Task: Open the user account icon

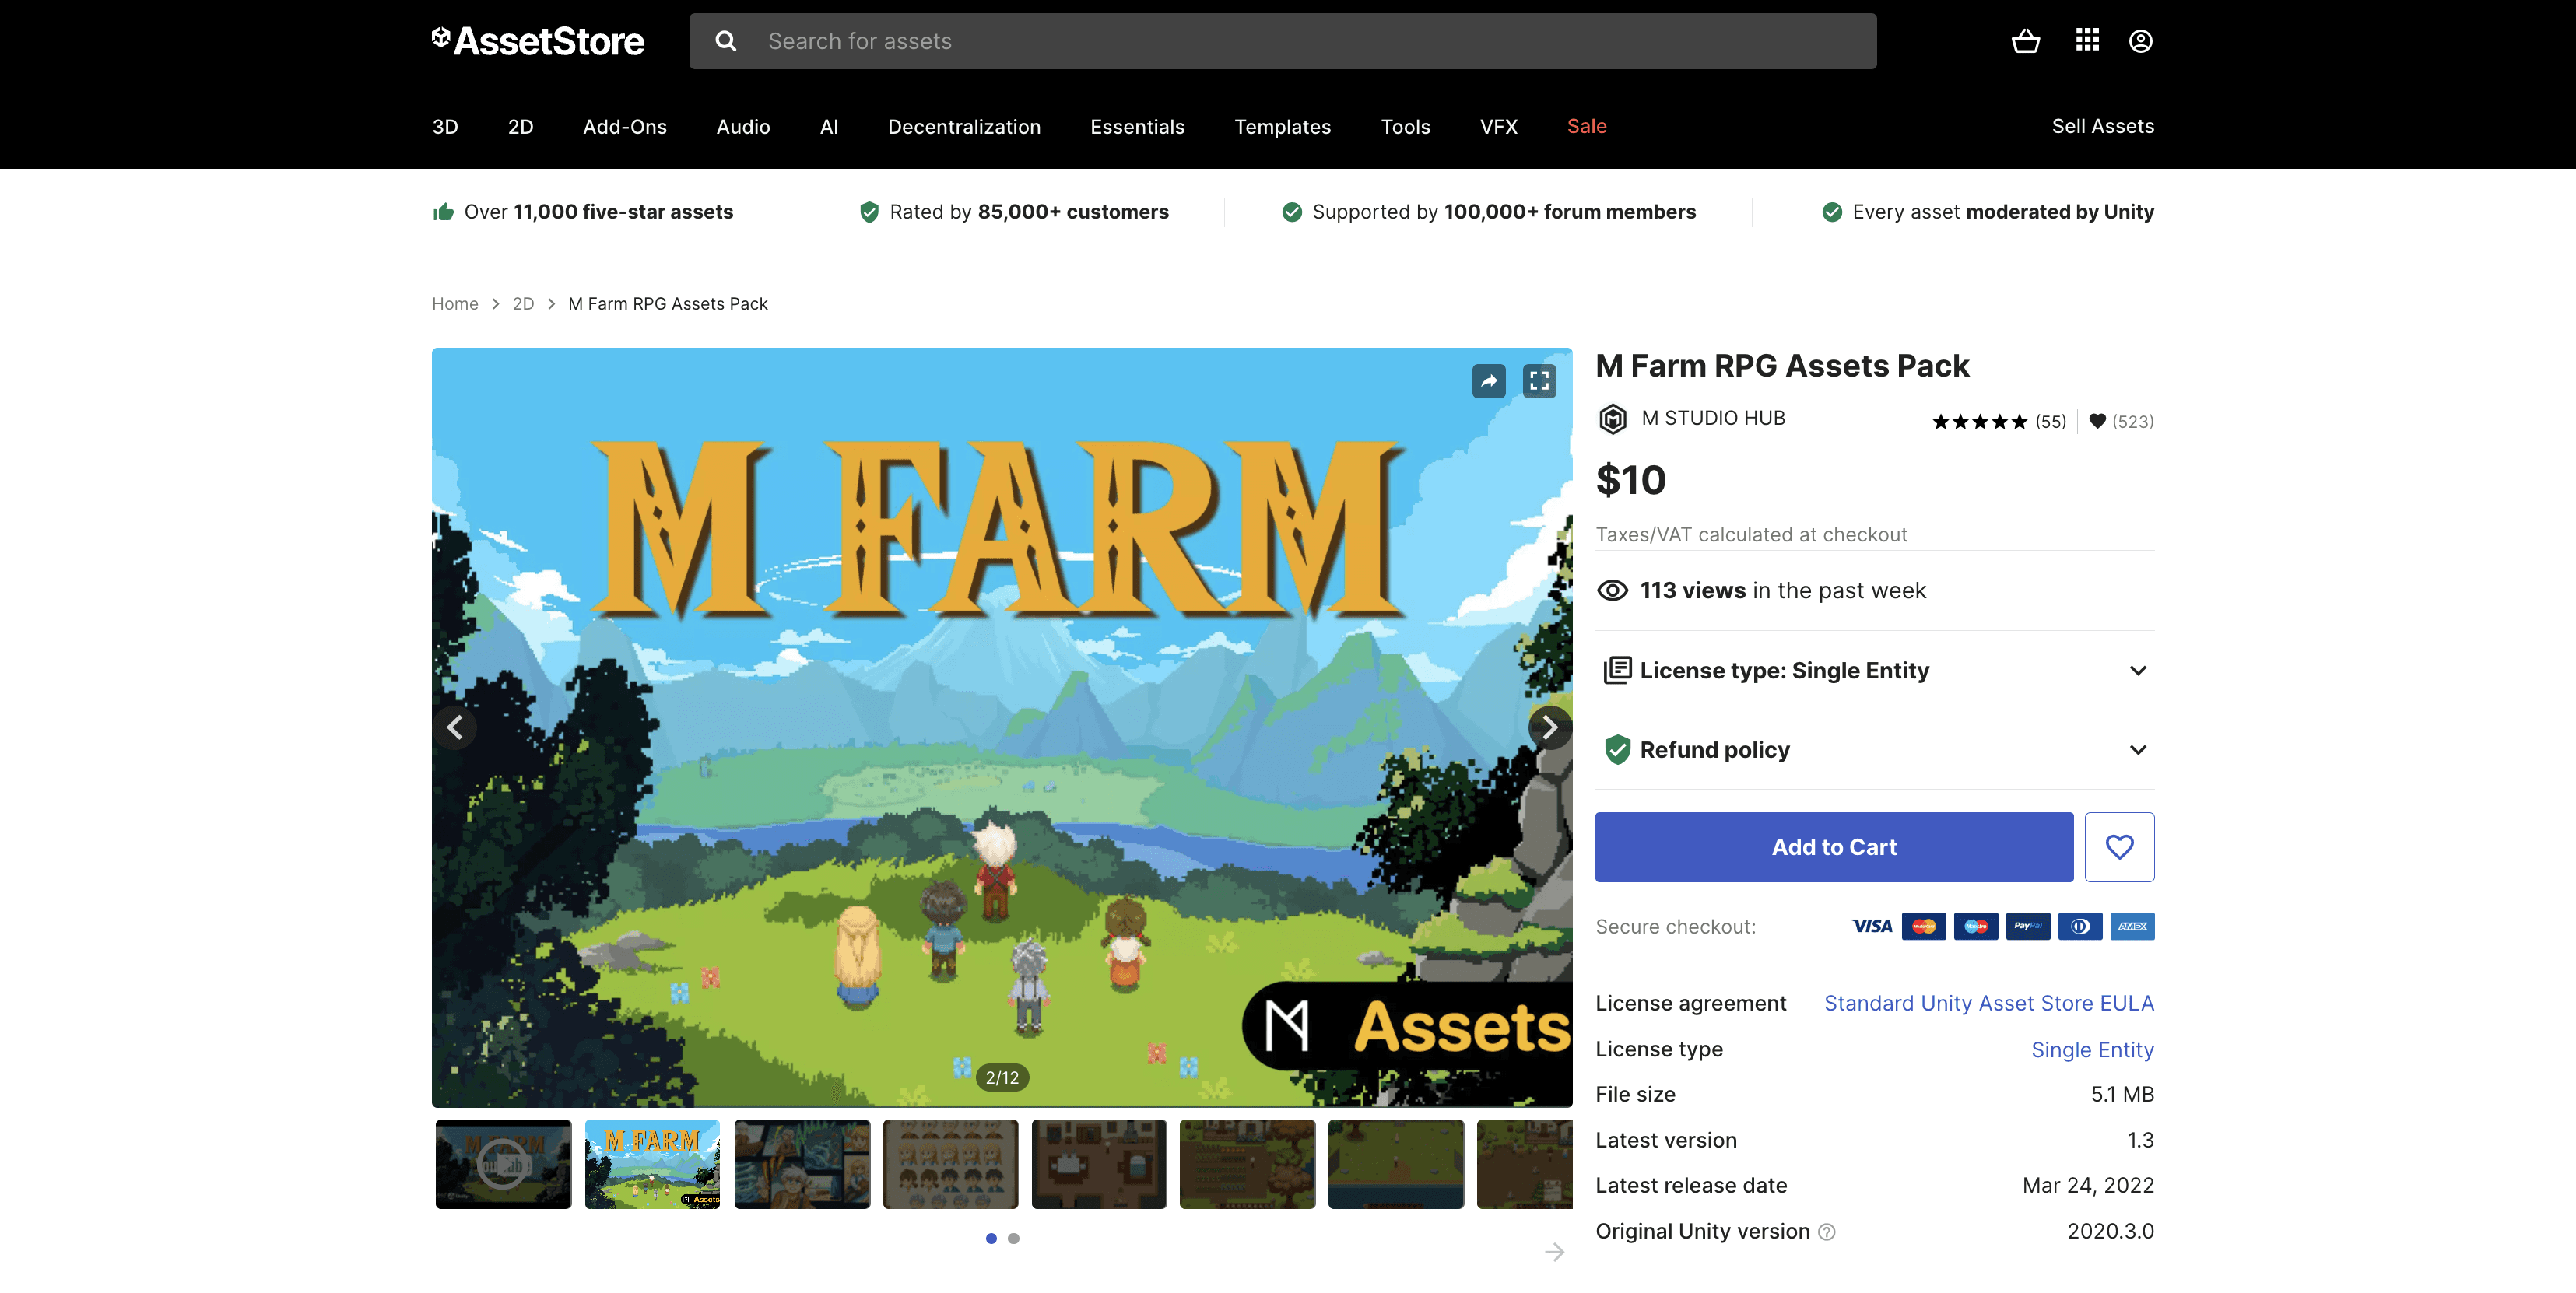Action: click(2140, 41)
